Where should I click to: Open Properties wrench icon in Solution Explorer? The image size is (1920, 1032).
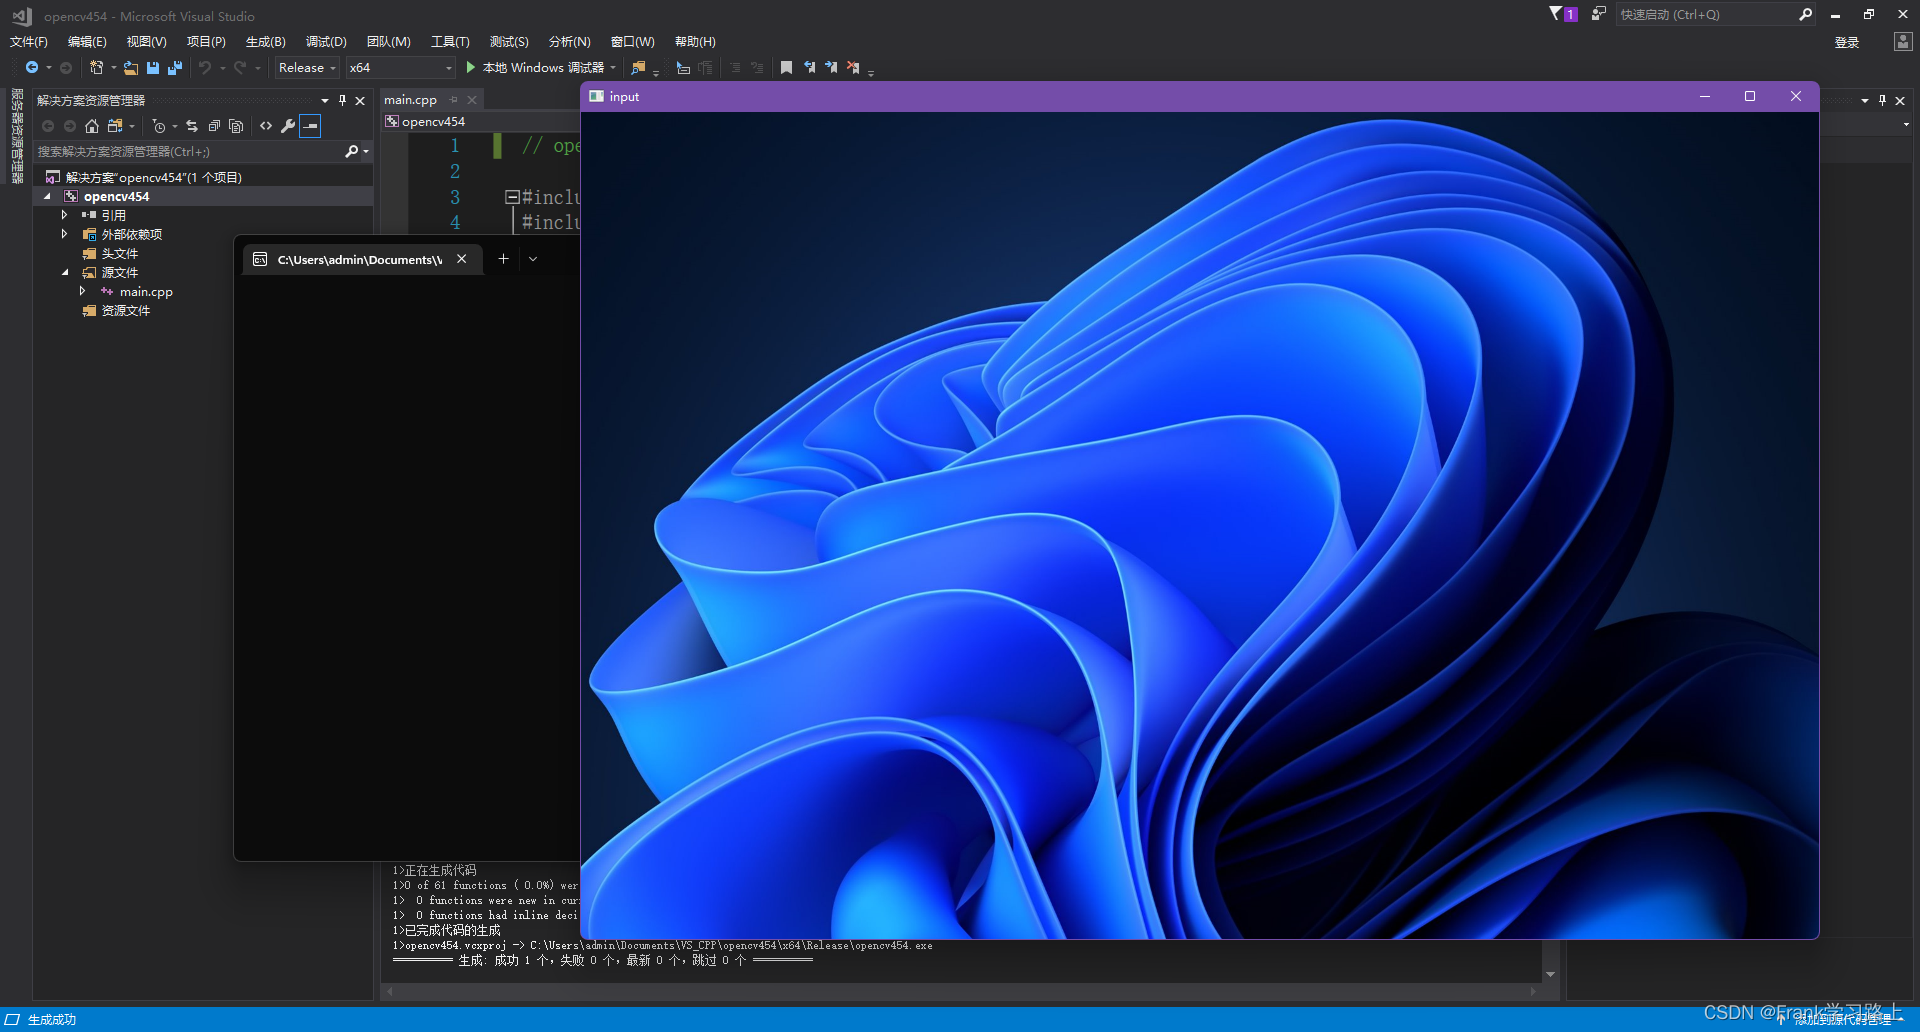(288, 126)
